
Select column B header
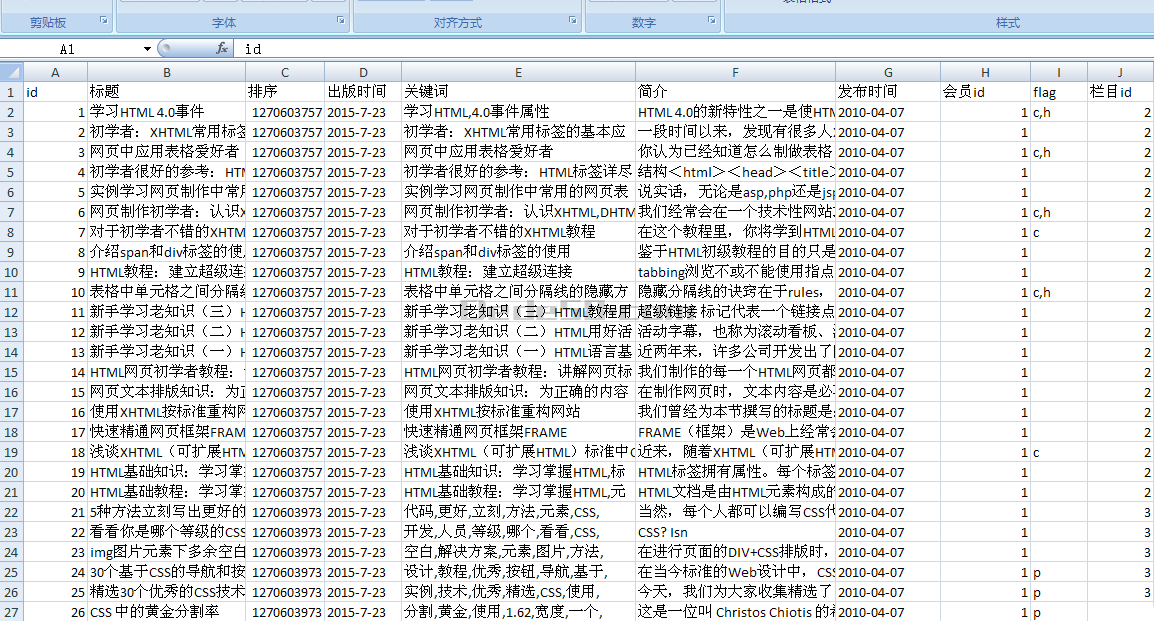point(166,72)
